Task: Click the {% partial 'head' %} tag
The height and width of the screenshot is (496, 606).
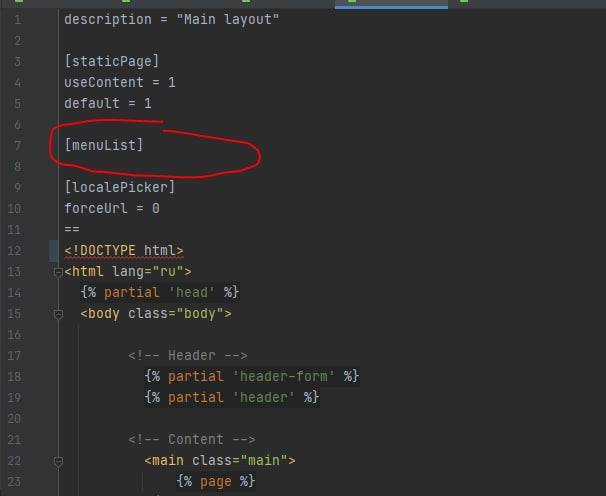Action: point(160,292)
